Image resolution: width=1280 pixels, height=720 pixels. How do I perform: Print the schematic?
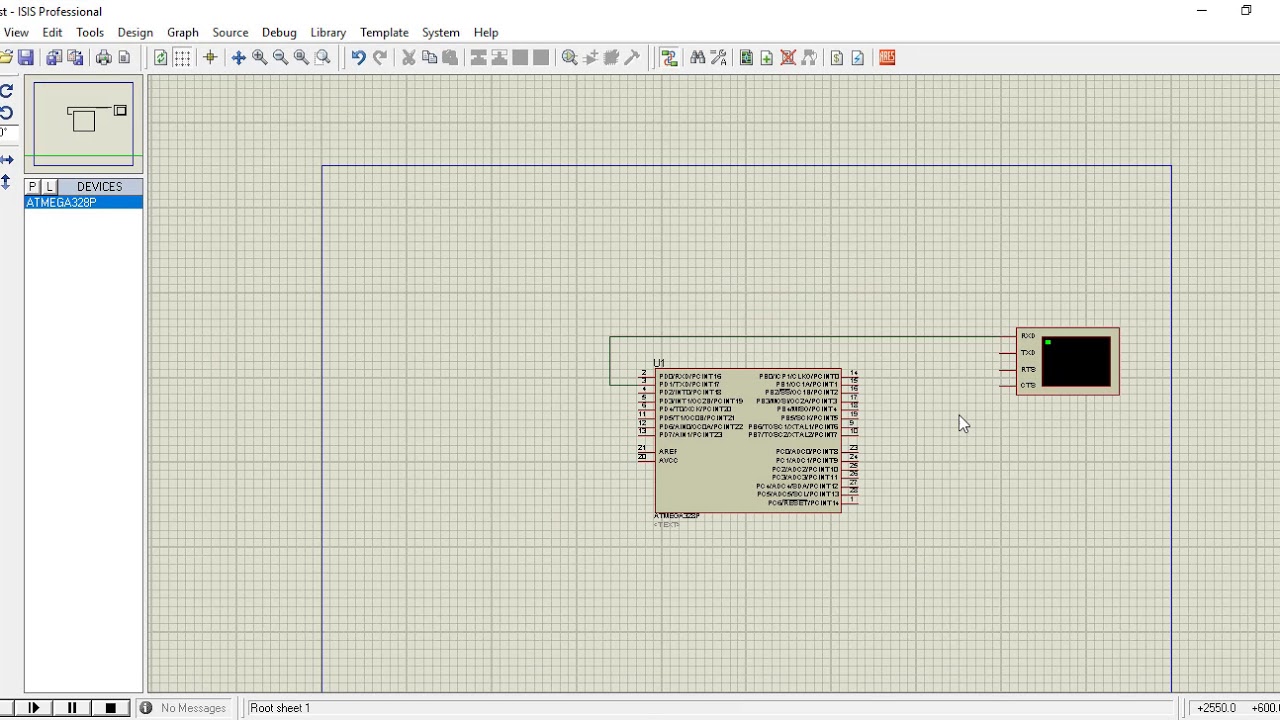(103, 58)
